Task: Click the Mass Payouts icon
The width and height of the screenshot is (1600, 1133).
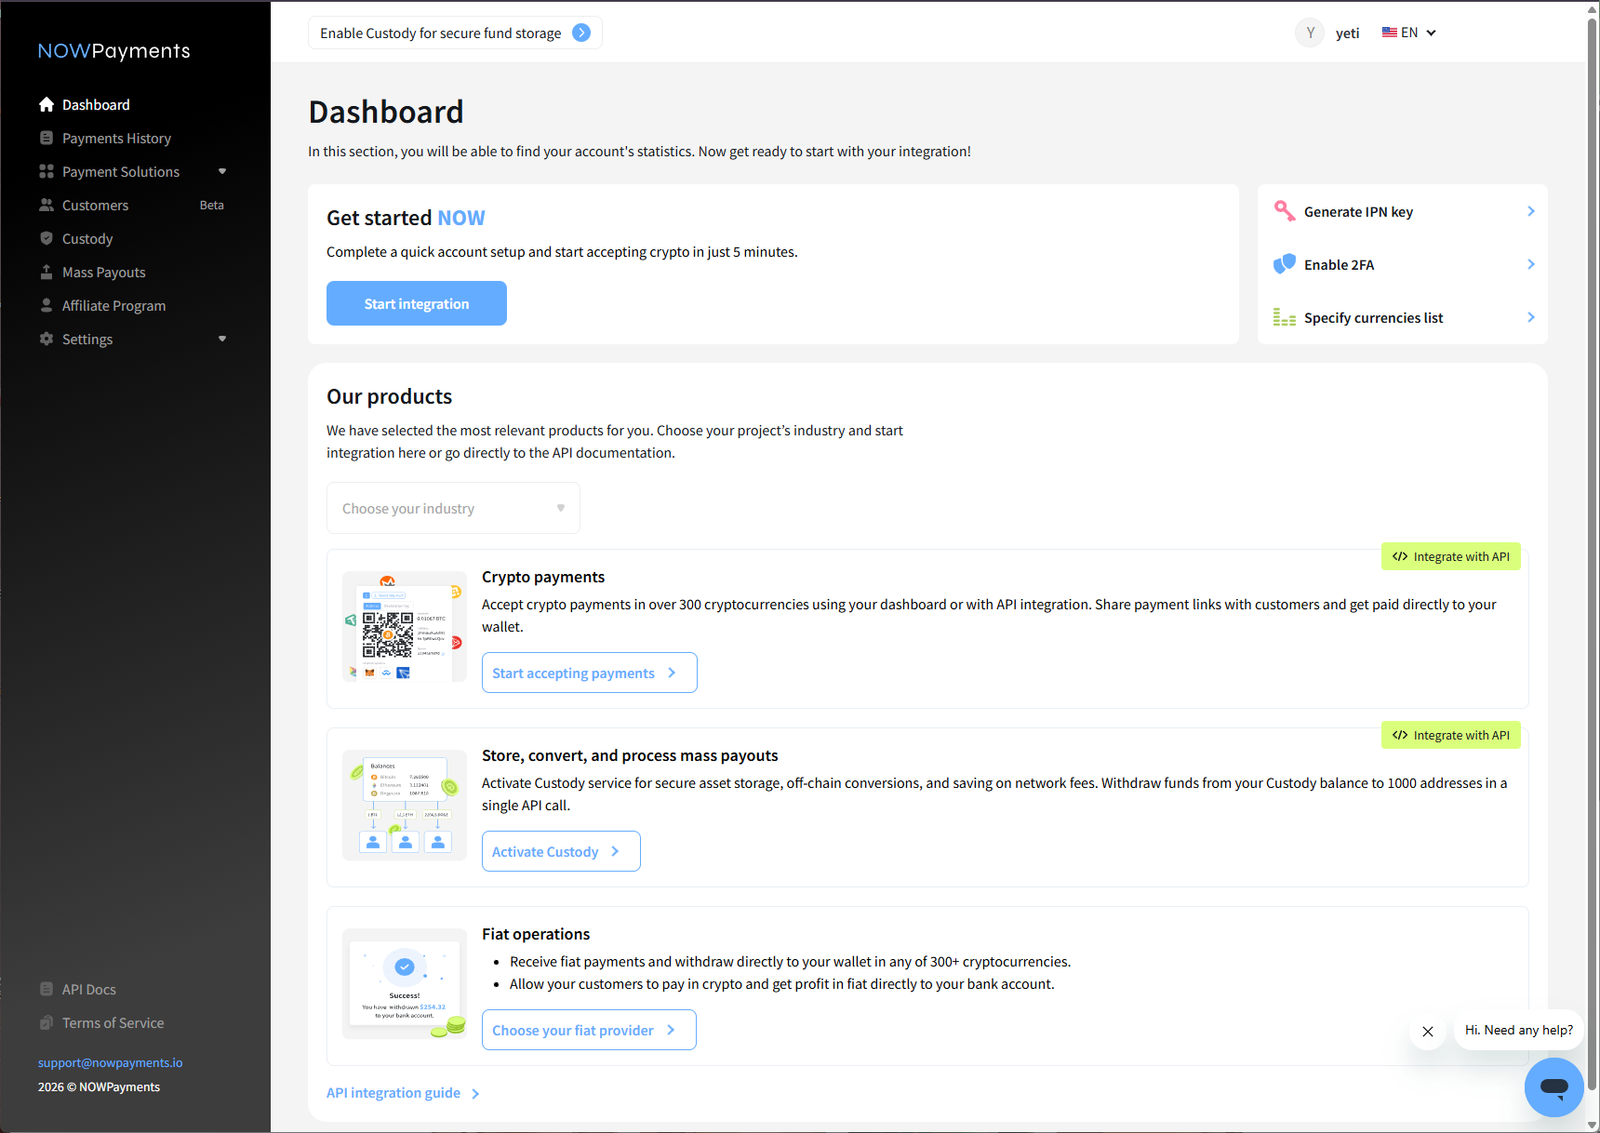Action: click(x=46, y=271)
